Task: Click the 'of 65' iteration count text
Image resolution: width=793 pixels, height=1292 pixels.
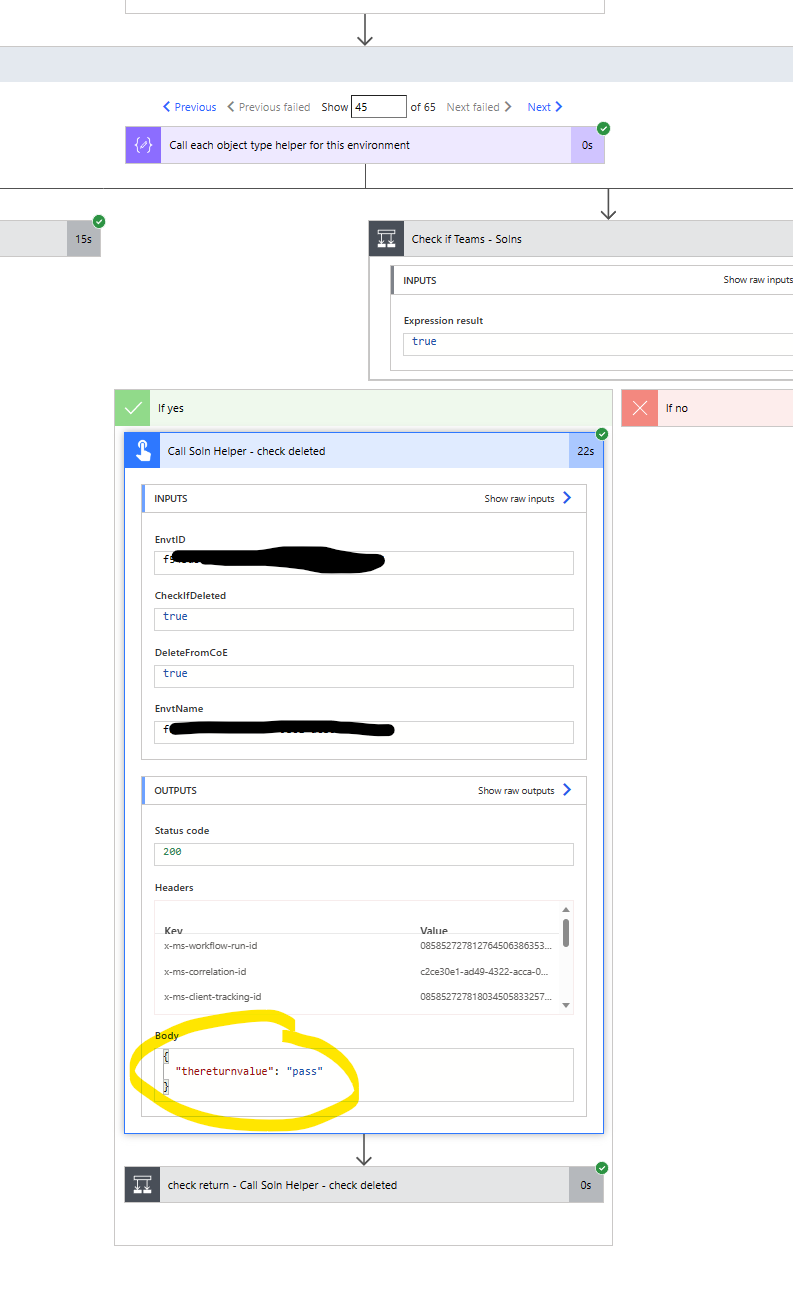Action: tap(423, 107)
